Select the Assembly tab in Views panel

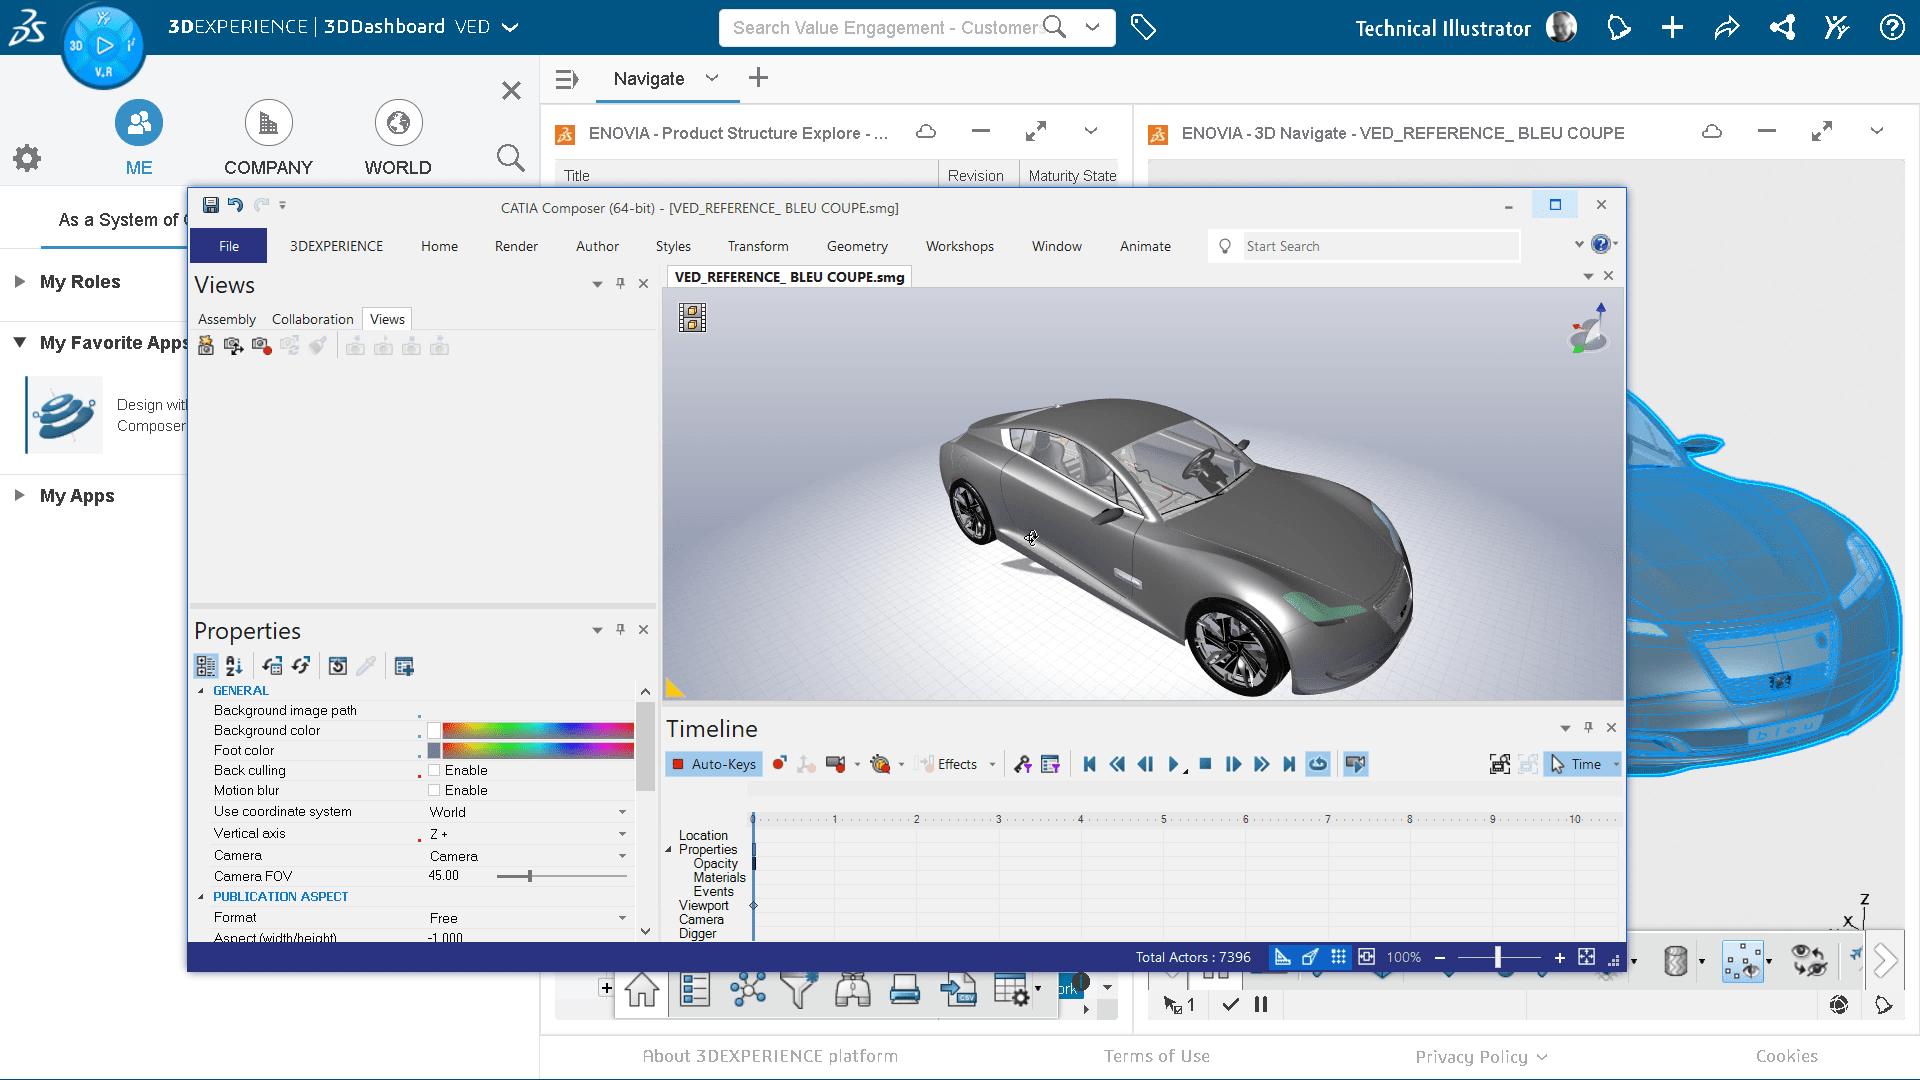227,318
